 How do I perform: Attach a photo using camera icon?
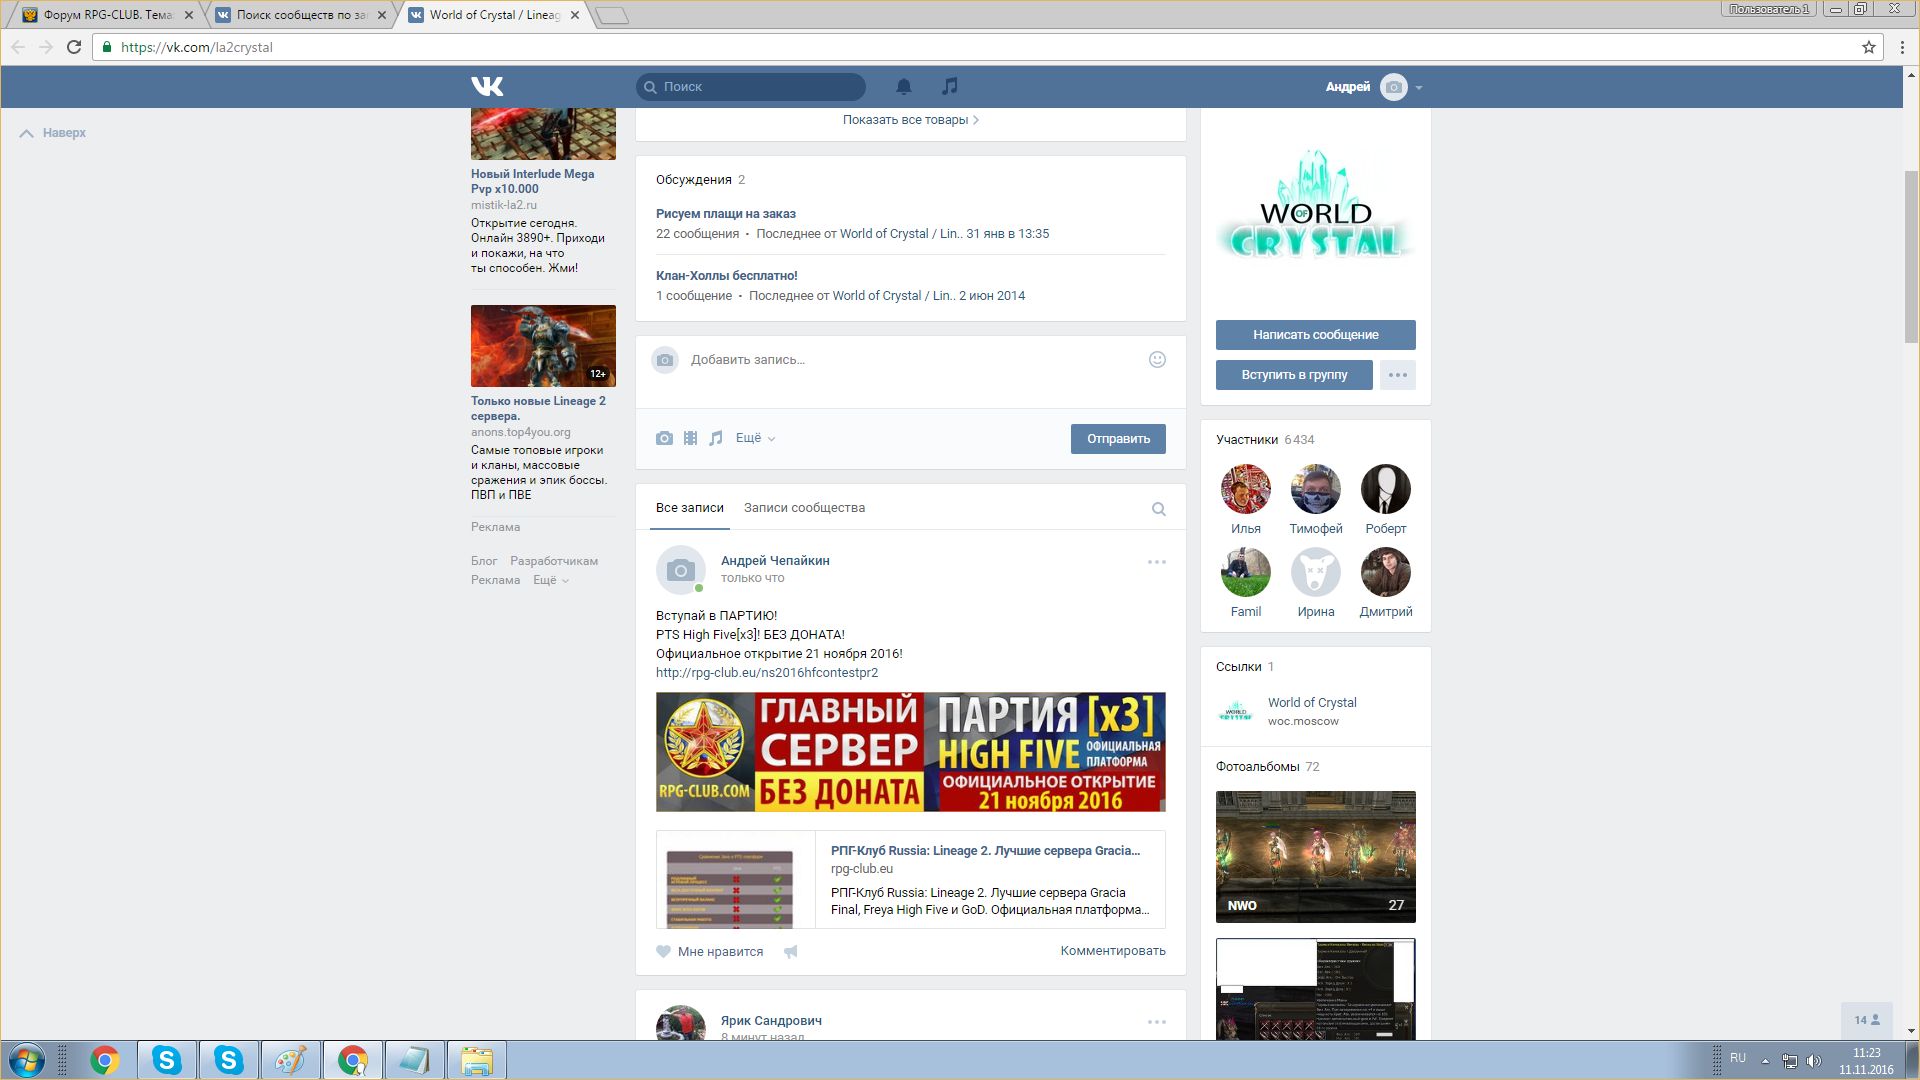[x=664, y=438]
